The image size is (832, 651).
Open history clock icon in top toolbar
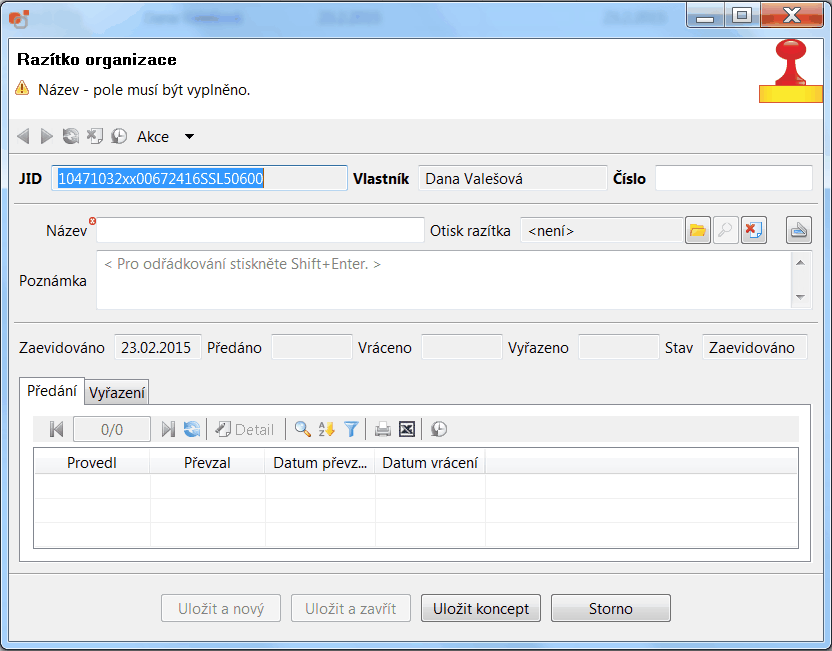tap(119, 136)
